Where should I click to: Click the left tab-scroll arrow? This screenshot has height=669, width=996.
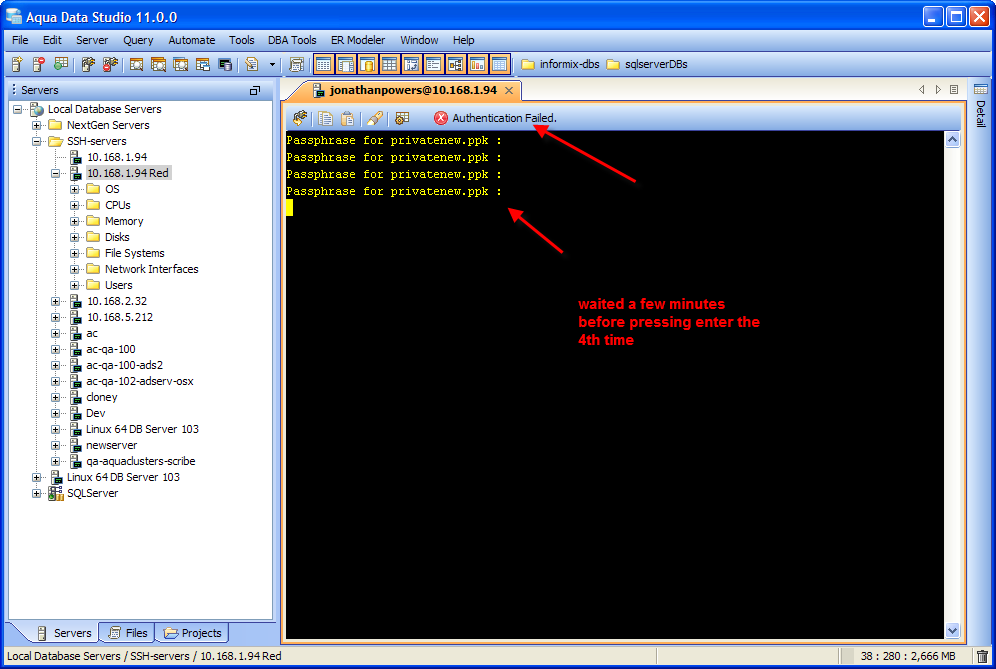click(x=922, y=90)
